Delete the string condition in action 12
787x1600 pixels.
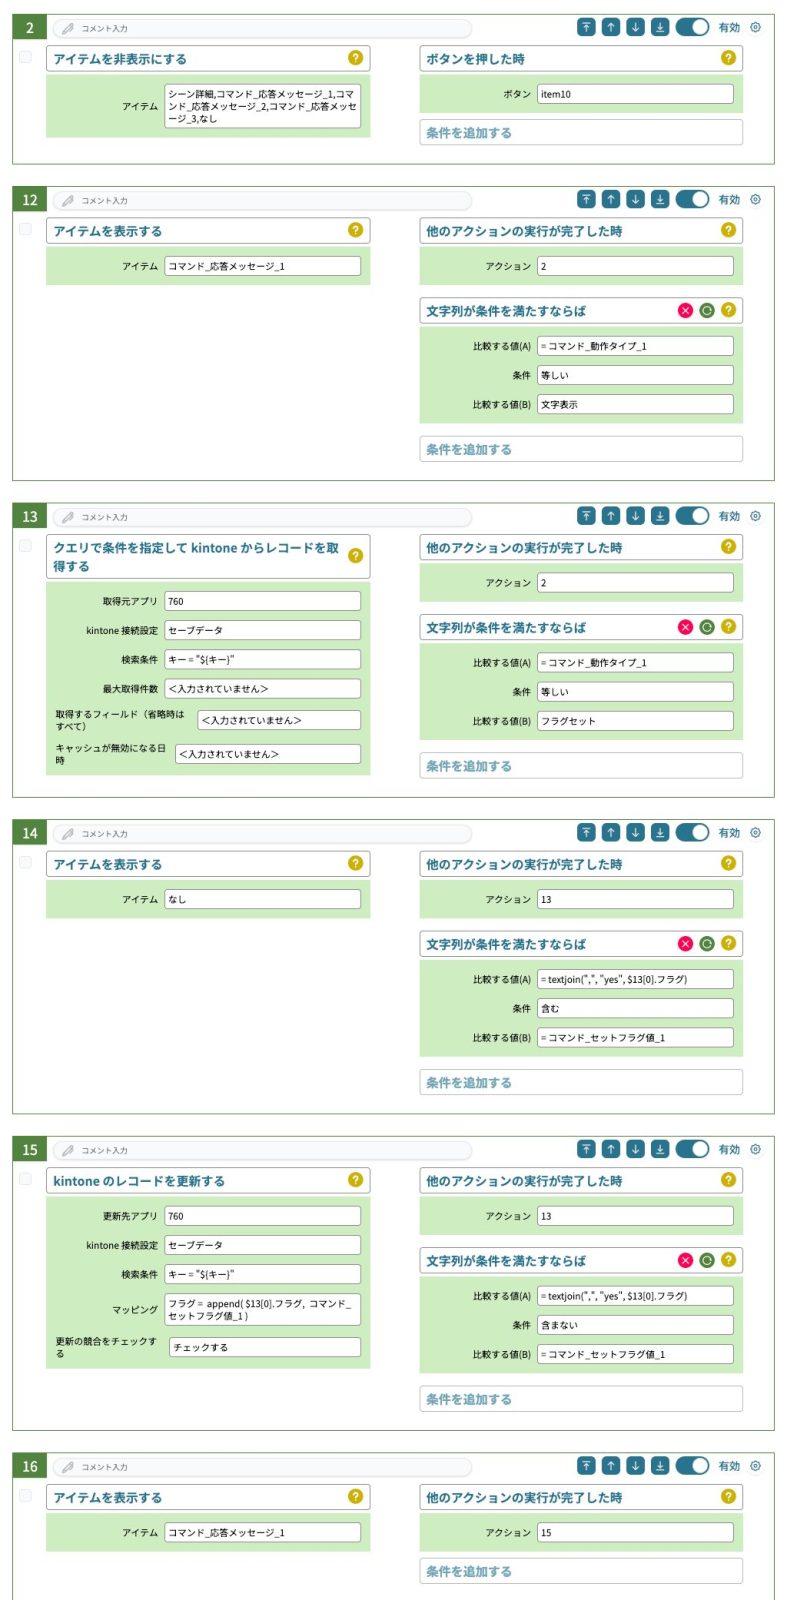point(685,310)
